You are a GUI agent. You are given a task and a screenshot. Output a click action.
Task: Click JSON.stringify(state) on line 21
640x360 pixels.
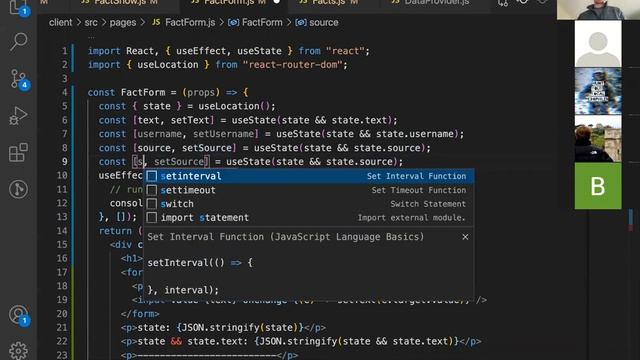pyautogui.click(x=240, y=327)
